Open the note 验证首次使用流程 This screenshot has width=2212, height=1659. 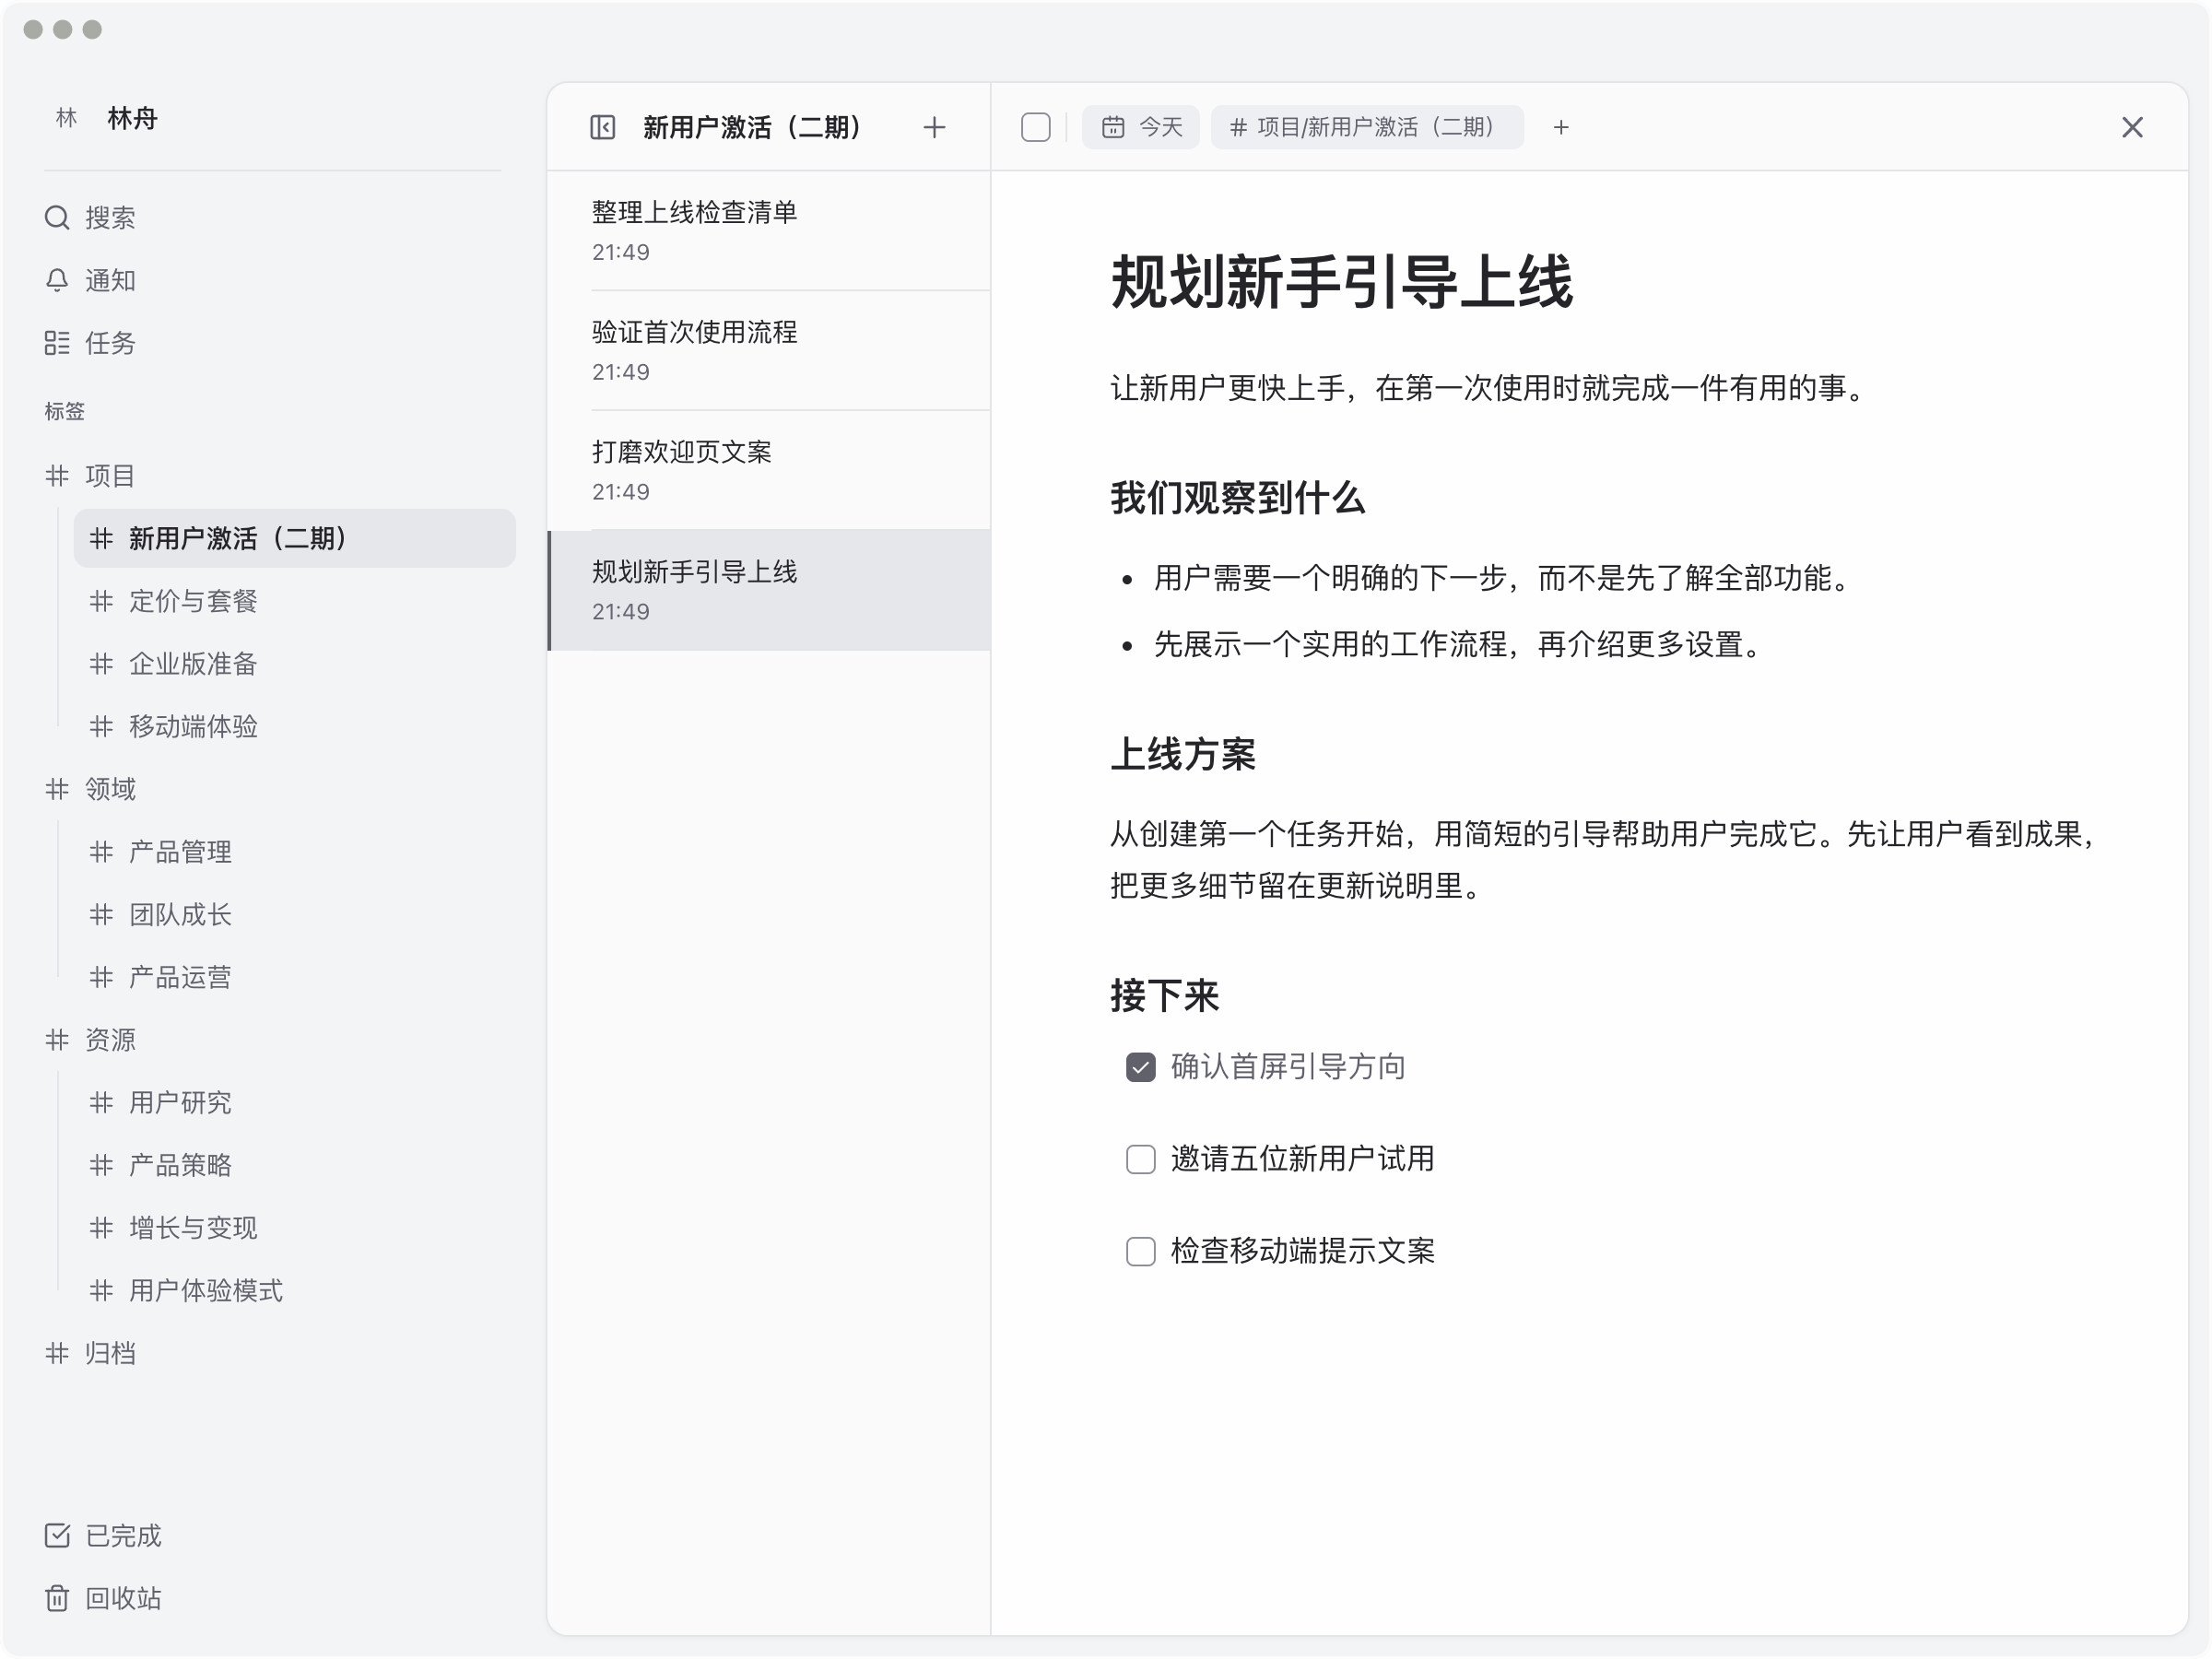pos(769,351)
